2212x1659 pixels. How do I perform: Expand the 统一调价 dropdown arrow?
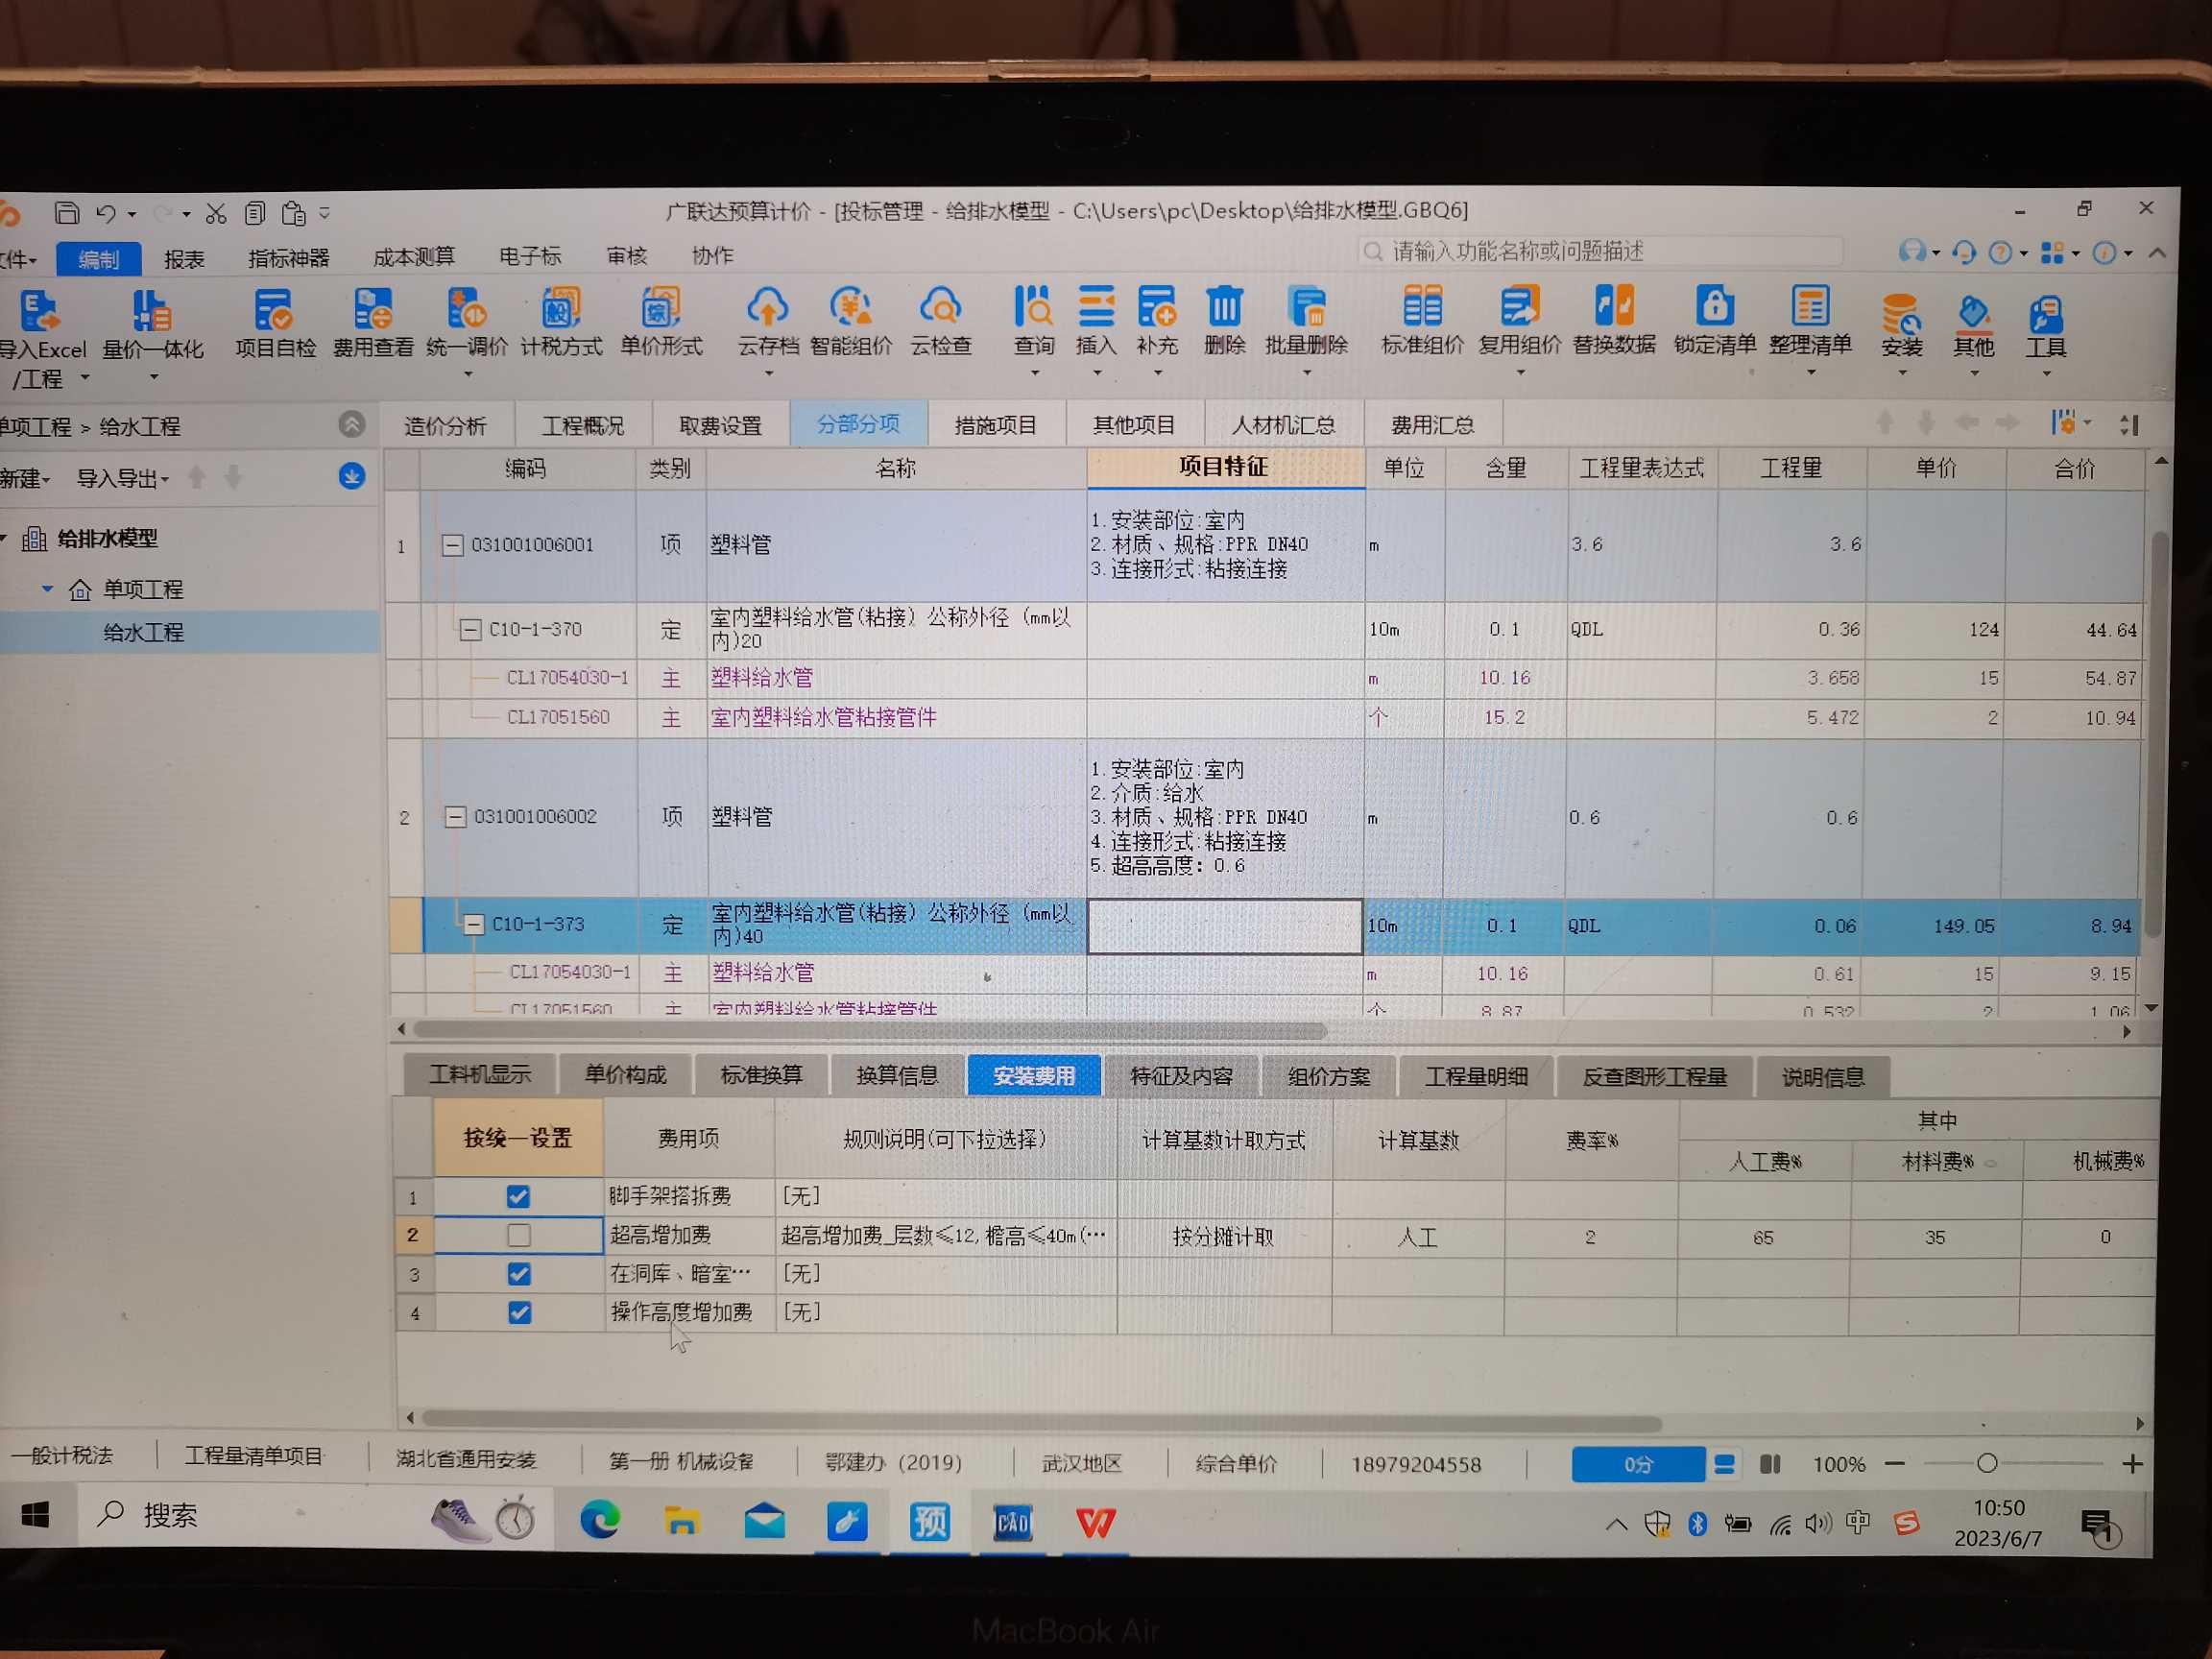coord(467,375)
